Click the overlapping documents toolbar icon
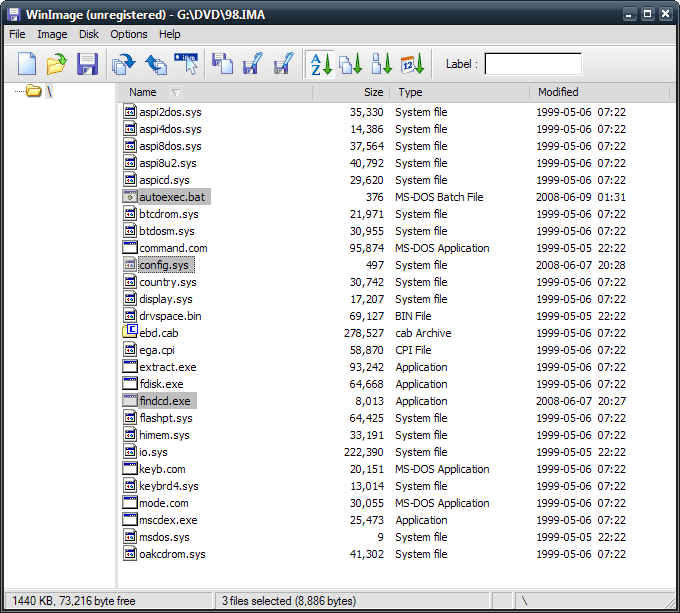Viewport: 680px width, 613px height. click(x=222, y=64)
